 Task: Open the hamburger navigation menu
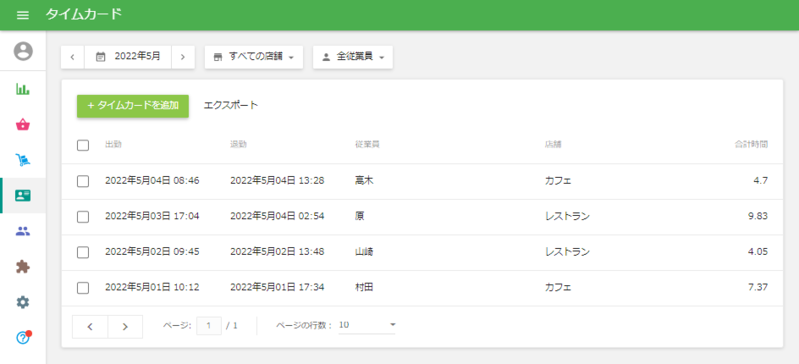pos(23,15)
